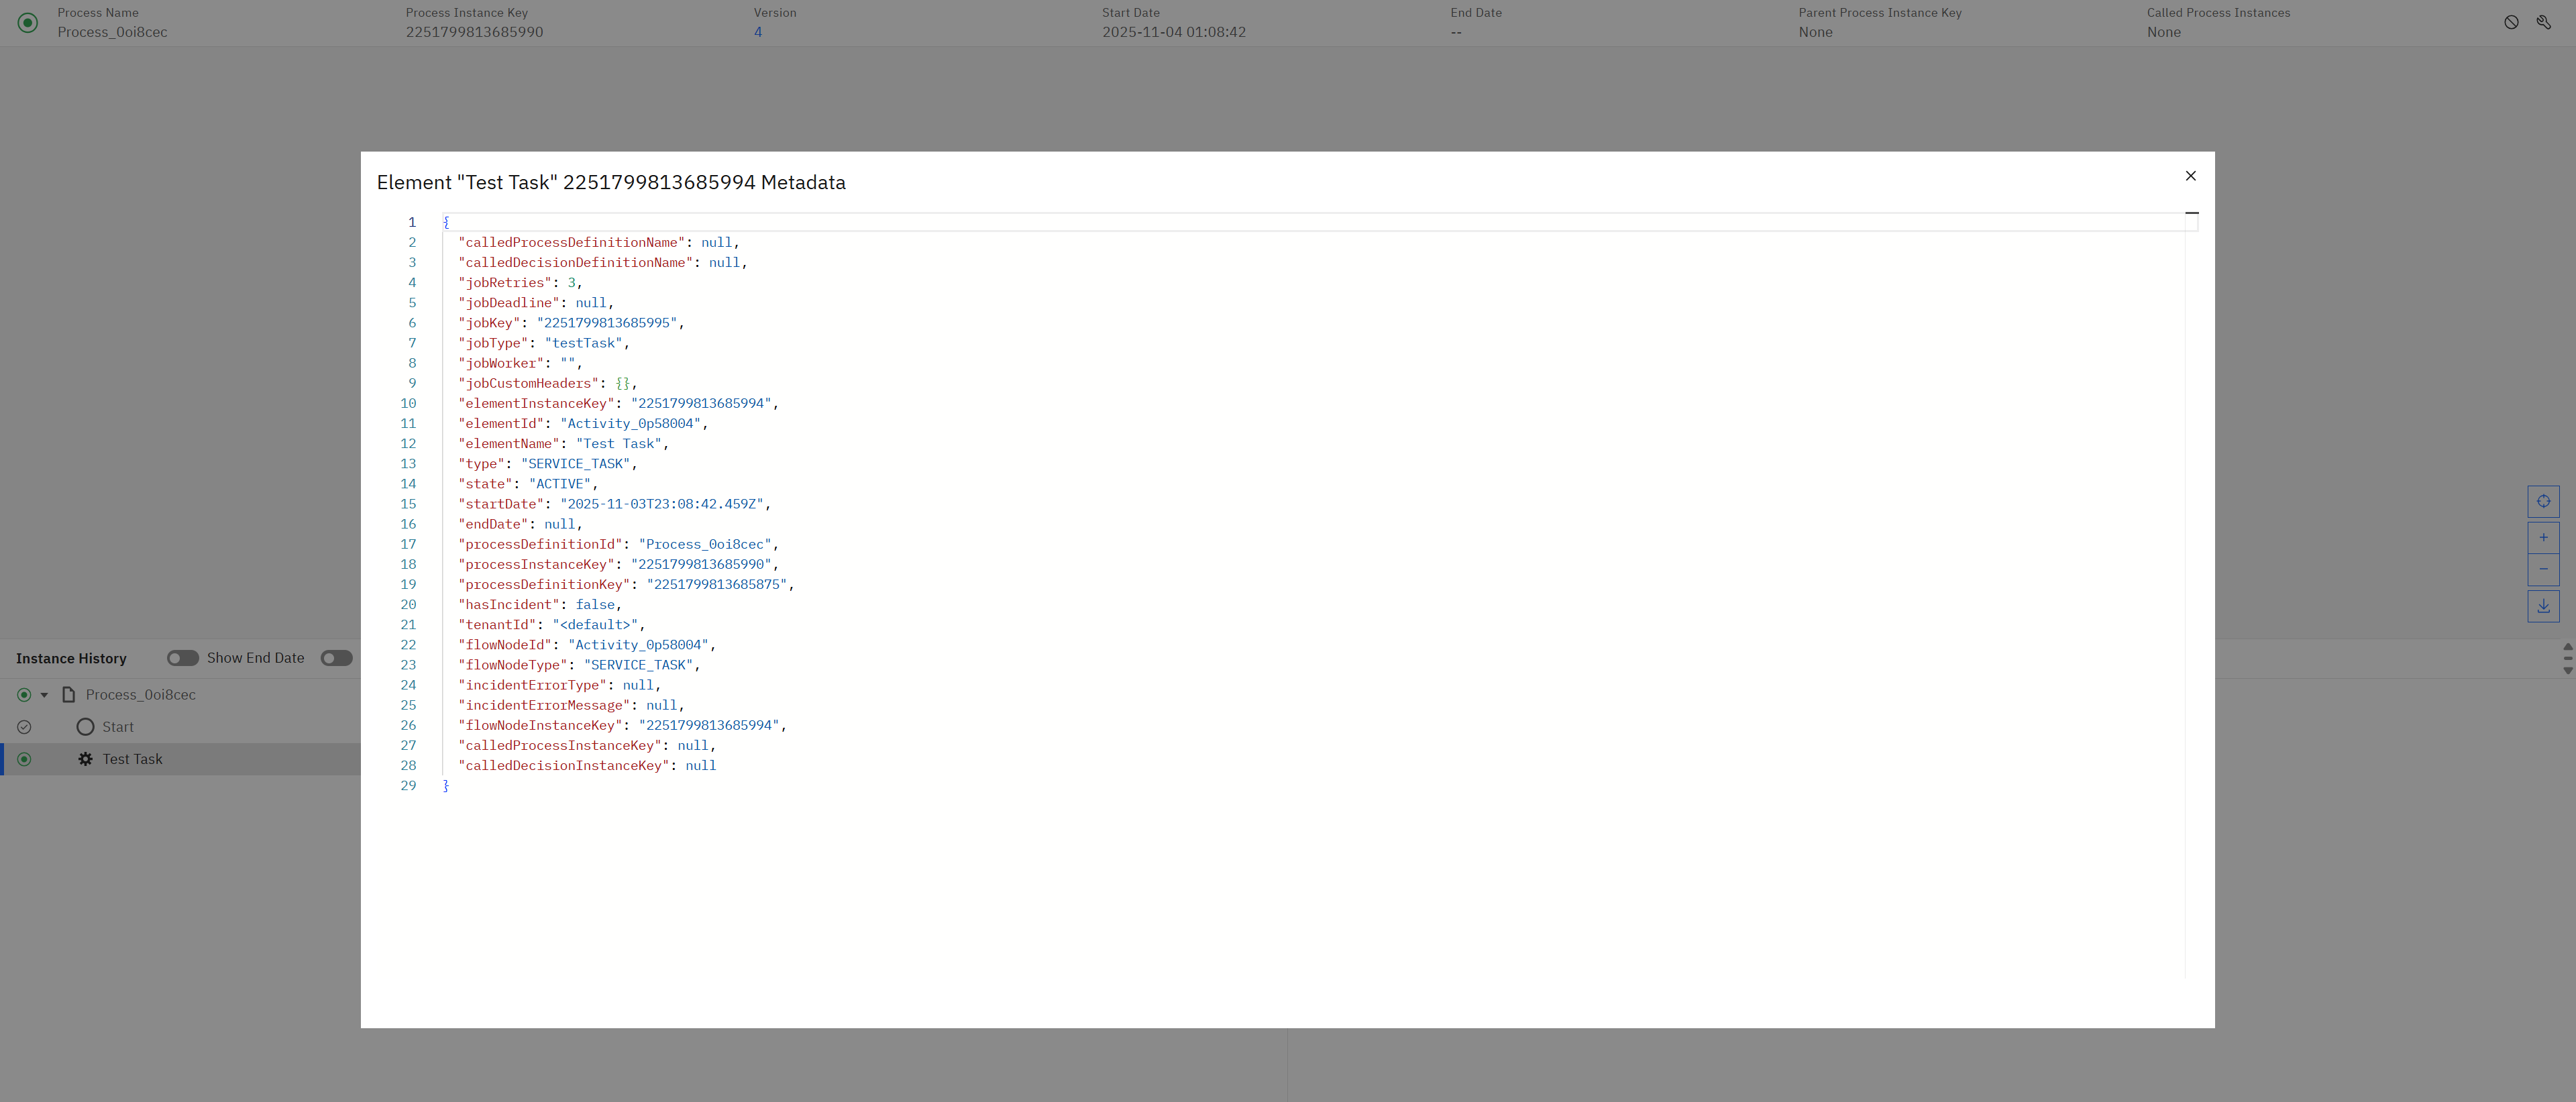
Task: Click the Process_0oi8cec document icon
Action: (x=69, y=694)
